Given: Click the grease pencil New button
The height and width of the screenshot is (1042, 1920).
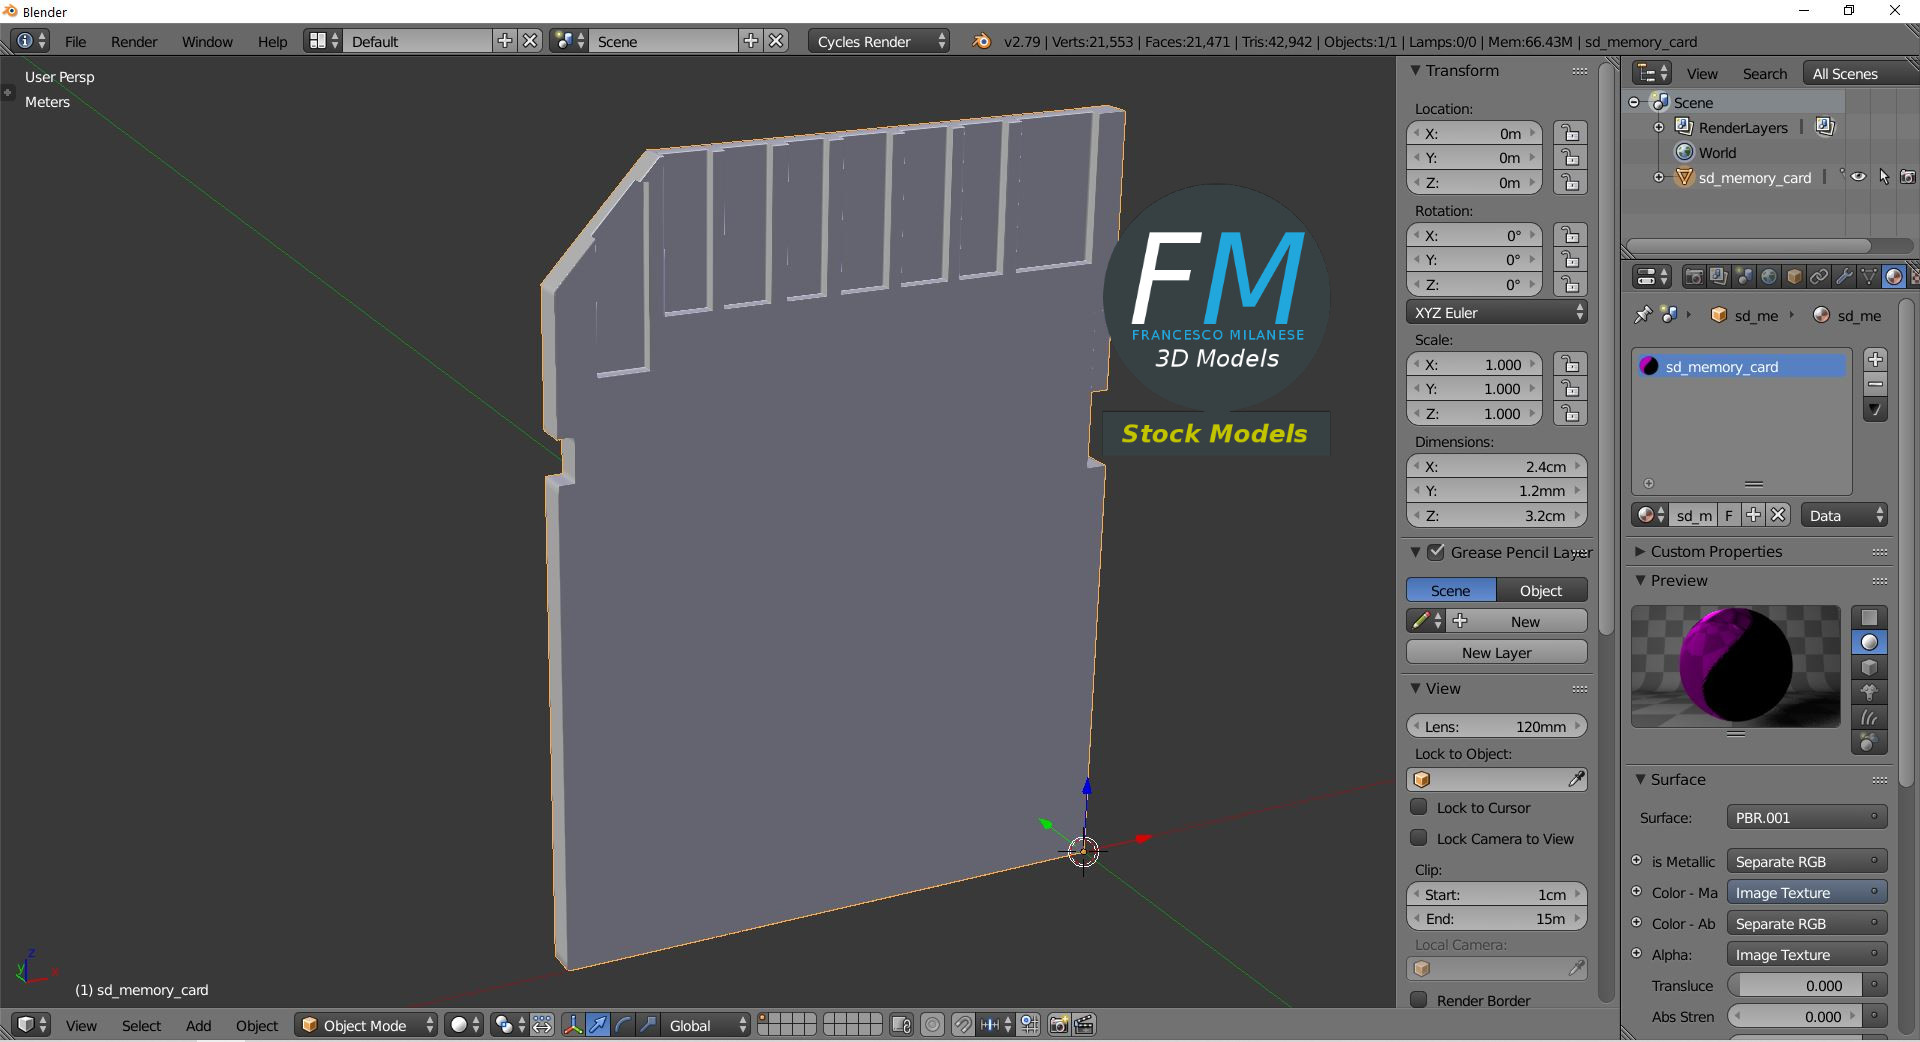Looking at the screenshot, I should pyautogui.click(x=1517, y=621).
